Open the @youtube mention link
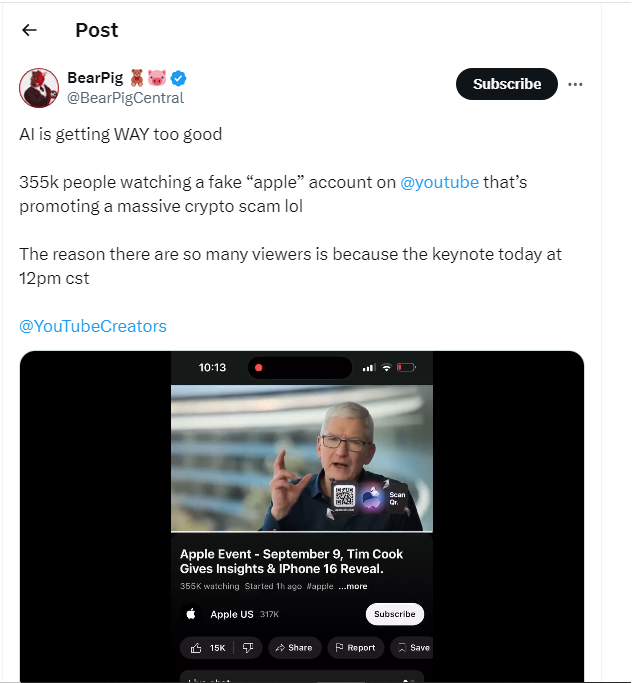 pos(439,182)
